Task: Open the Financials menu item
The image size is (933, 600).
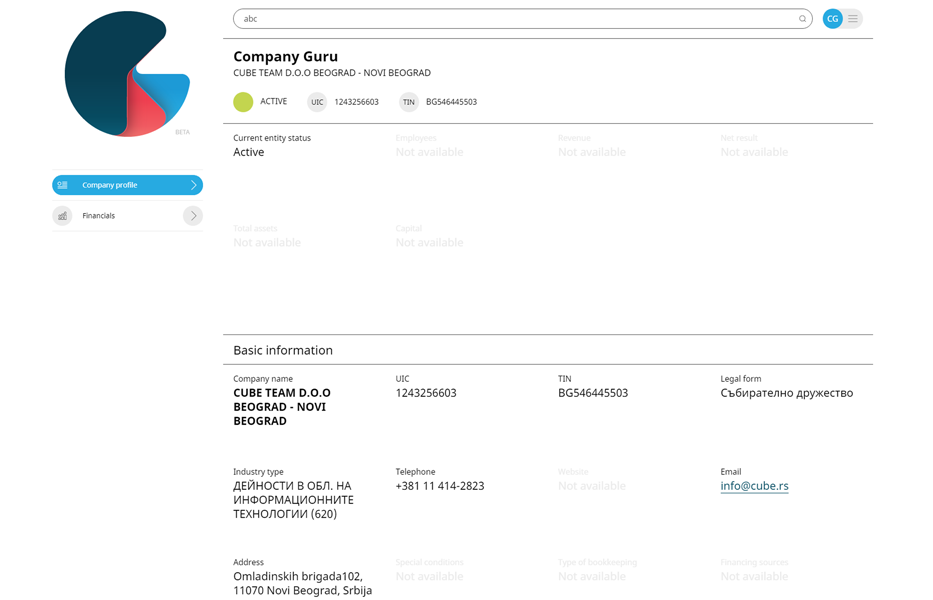Action: coord(127,215)
